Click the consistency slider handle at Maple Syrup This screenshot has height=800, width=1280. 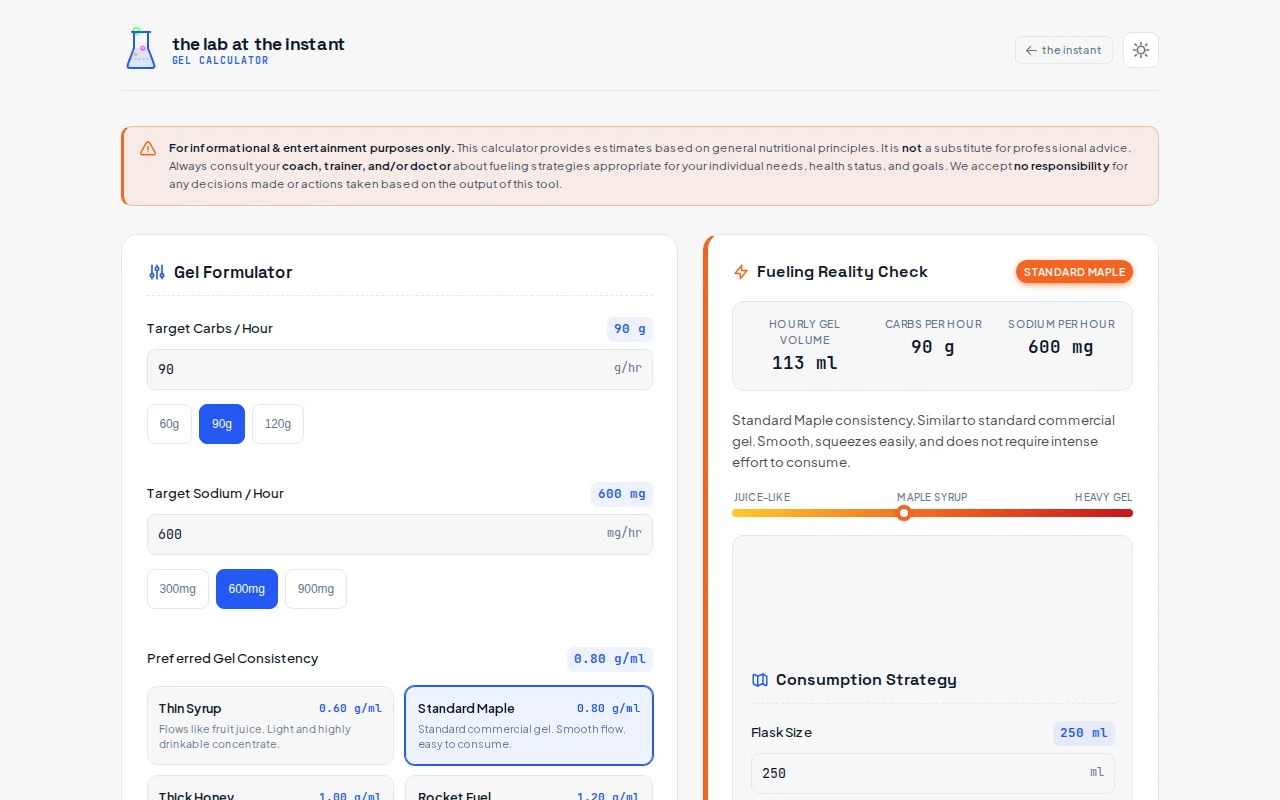tap(904, 513)
